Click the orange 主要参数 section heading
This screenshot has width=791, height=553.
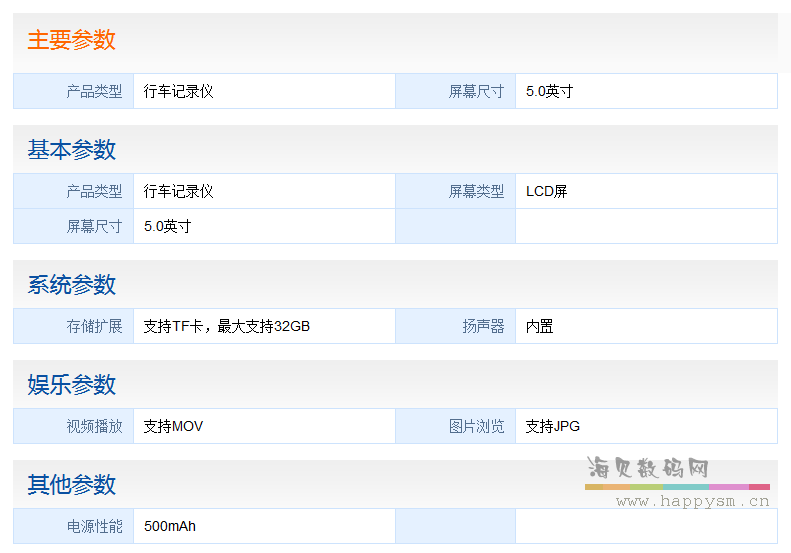tap(71, 40)
